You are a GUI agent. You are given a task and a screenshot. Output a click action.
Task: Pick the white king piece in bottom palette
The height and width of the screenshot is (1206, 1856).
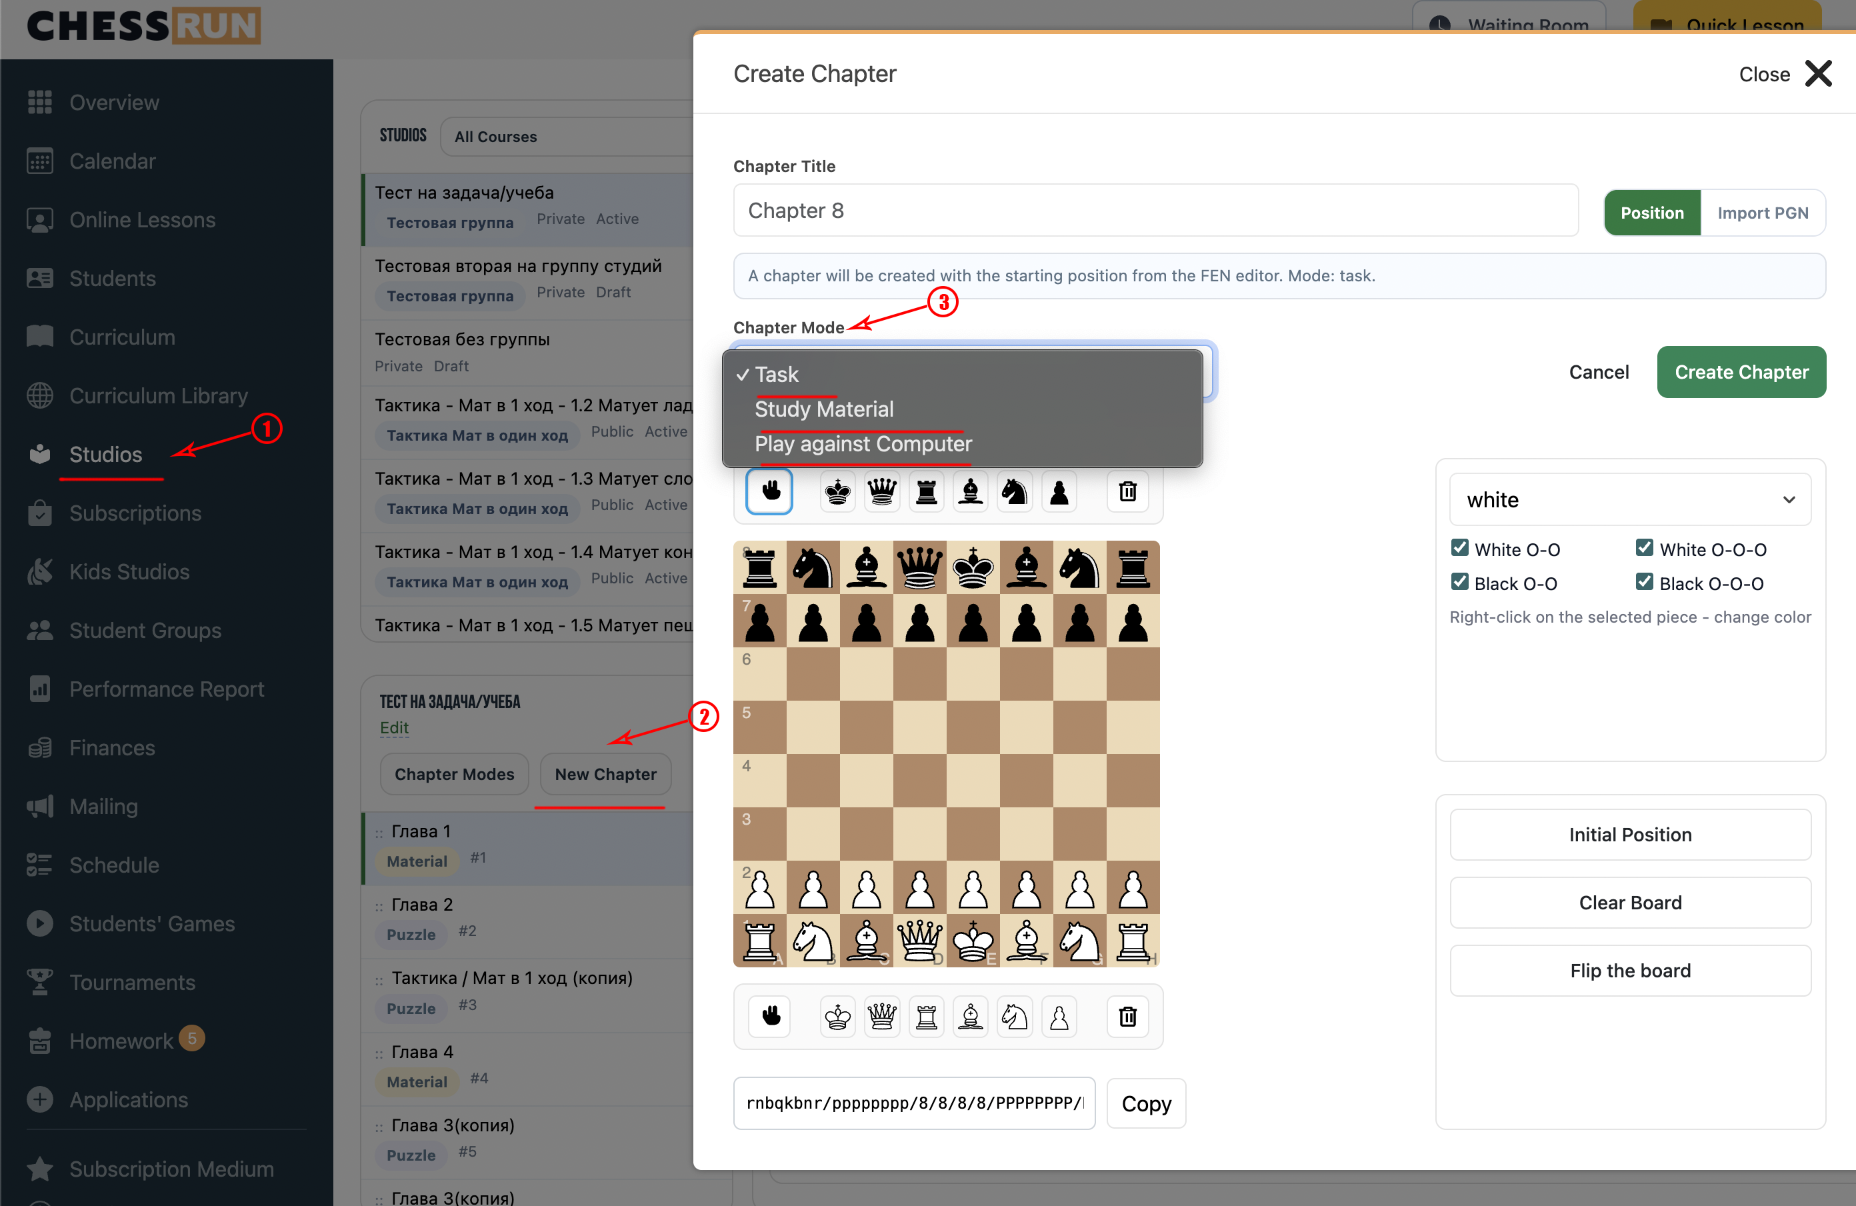tap(838, 1017)
